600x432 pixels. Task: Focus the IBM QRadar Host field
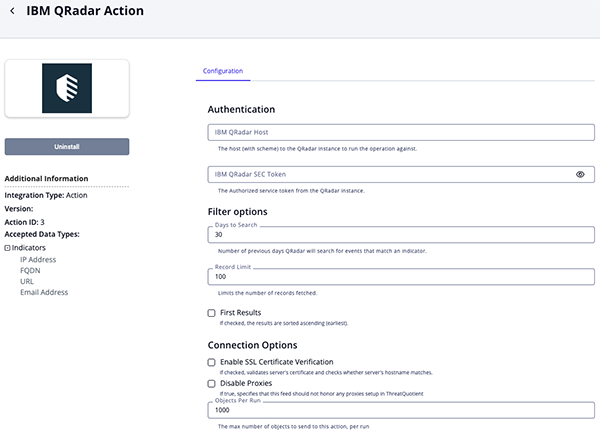click(401, 132)
